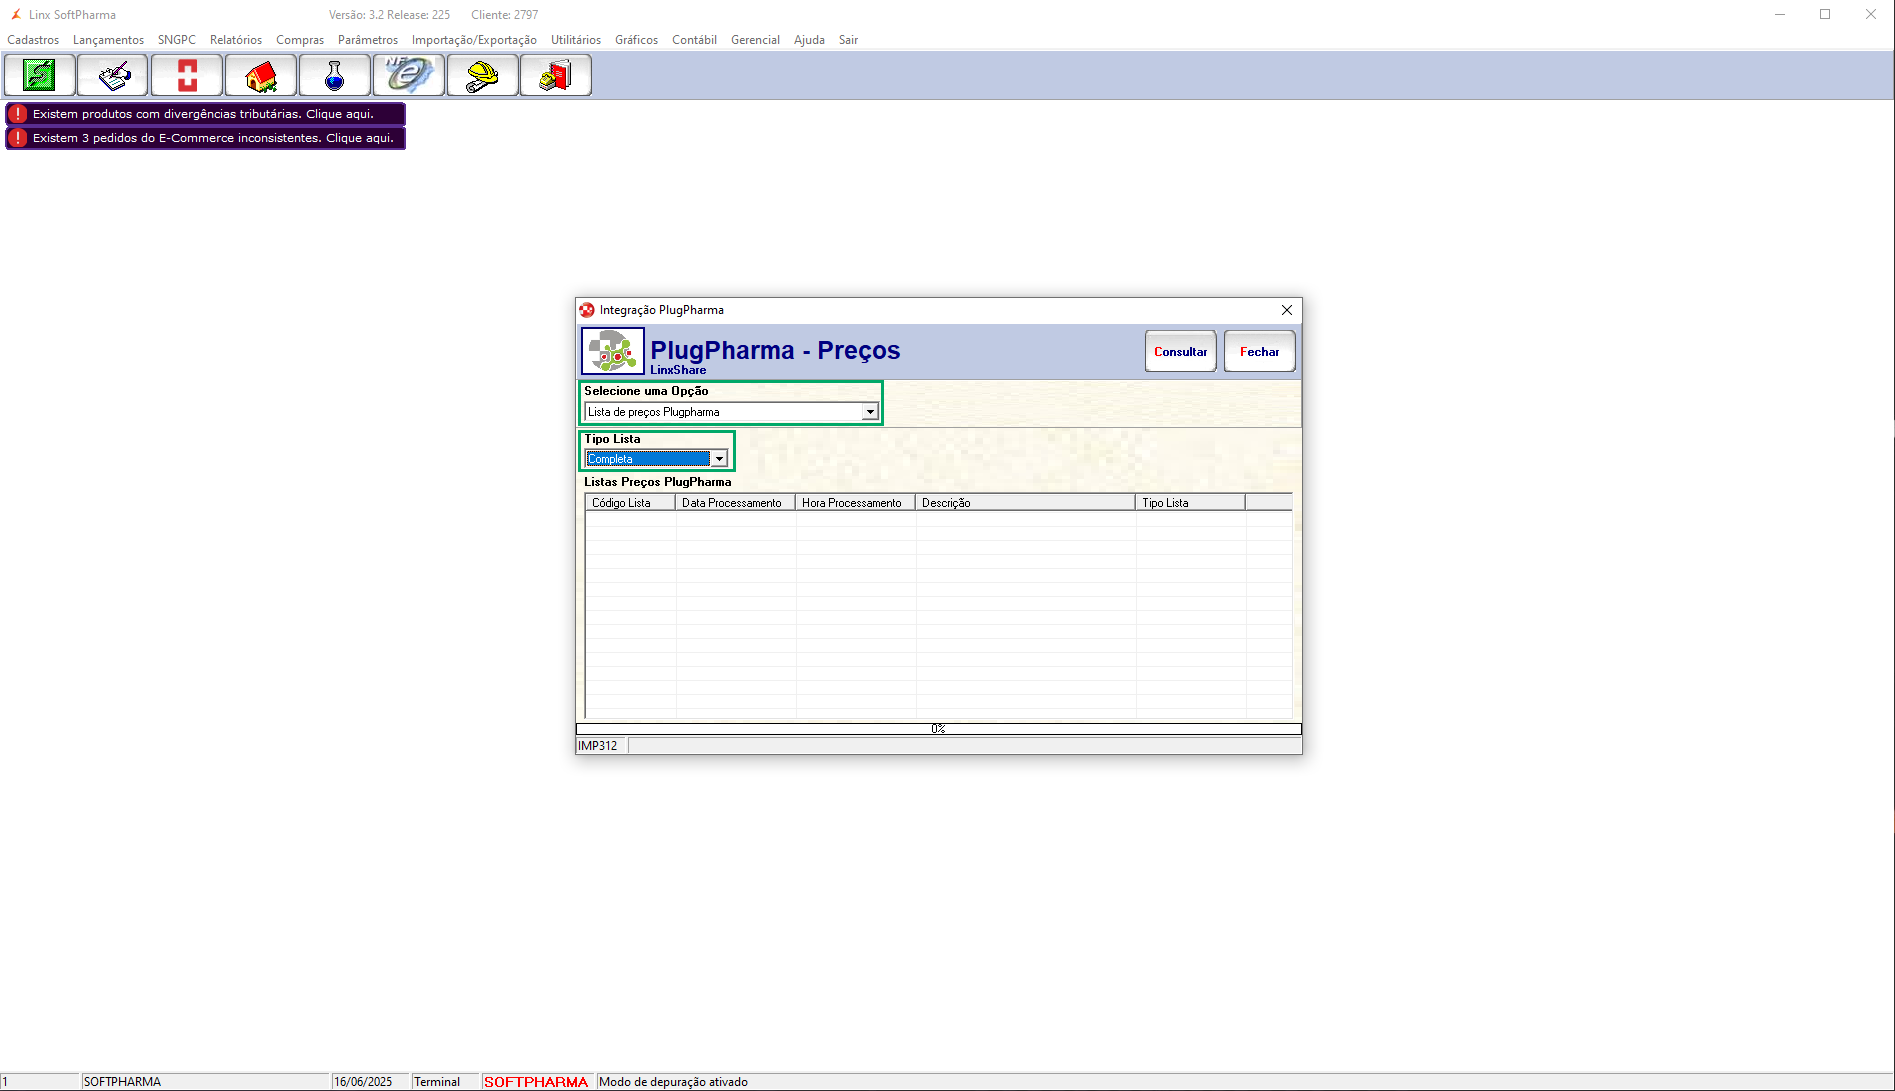The image size is (1895, 1091).
Task: Click the red exclamation icon on E-Commerce alert
Action: [18, 138]
